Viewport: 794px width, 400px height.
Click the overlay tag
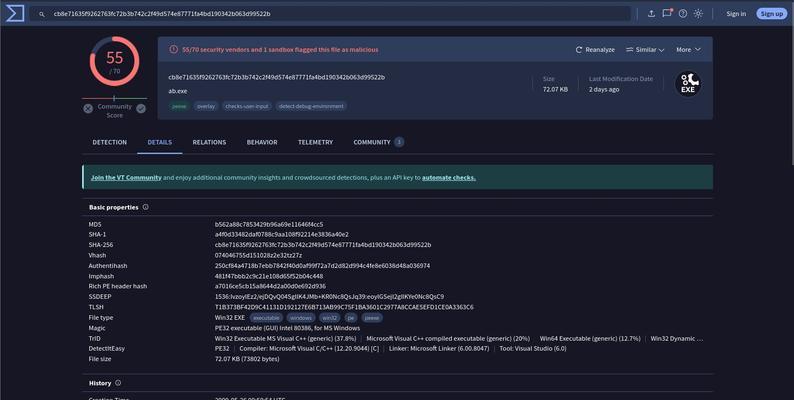coord(206,106)
